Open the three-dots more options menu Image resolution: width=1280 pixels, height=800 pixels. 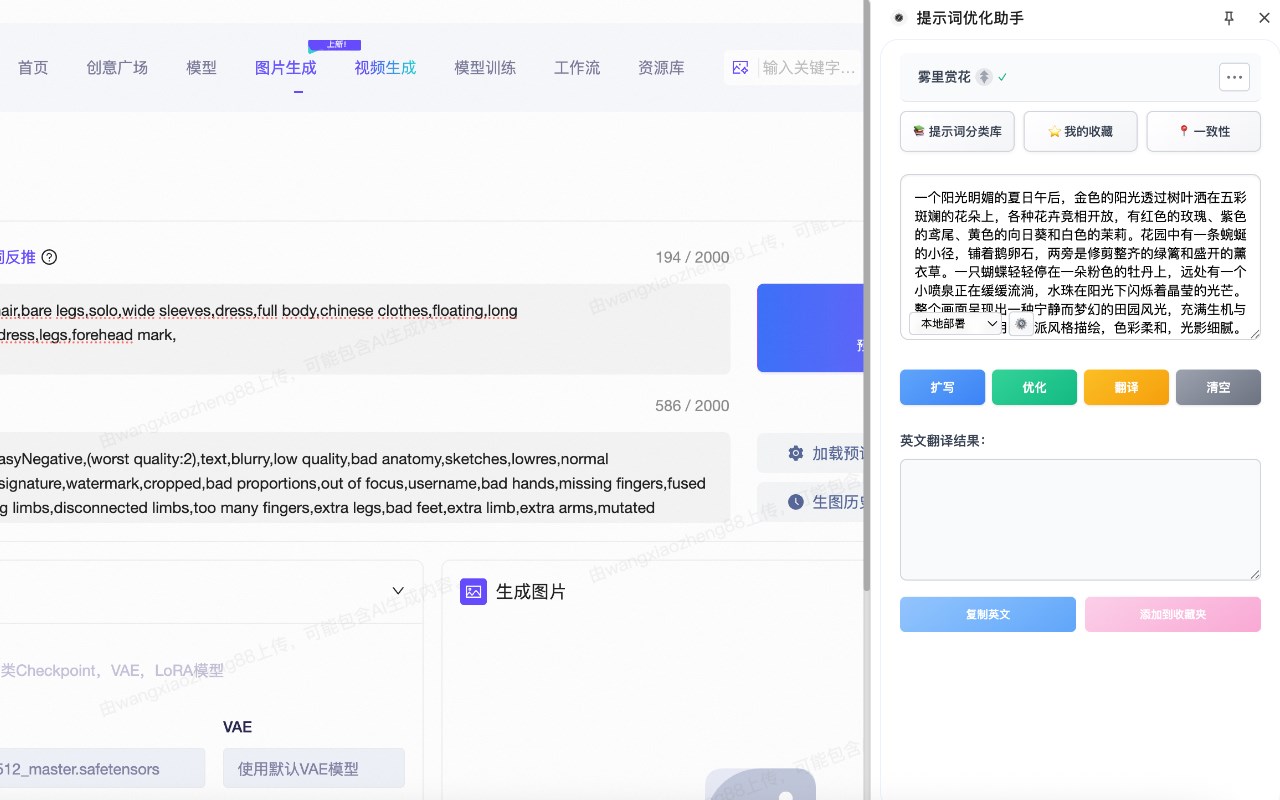pos(1234,77)
